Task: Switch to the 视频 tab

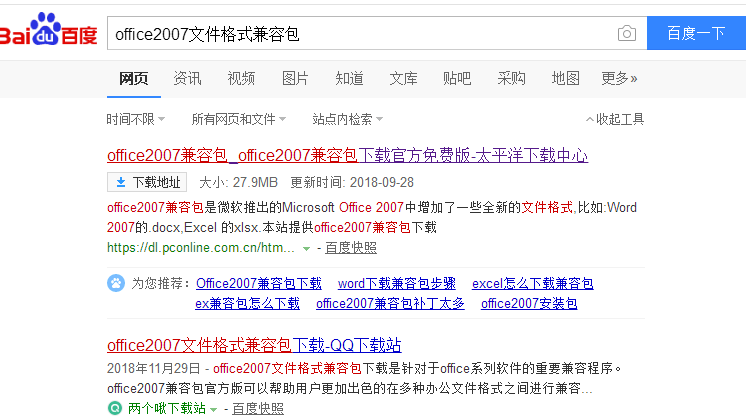Action: pyautogui.click(x=241, y=78)
